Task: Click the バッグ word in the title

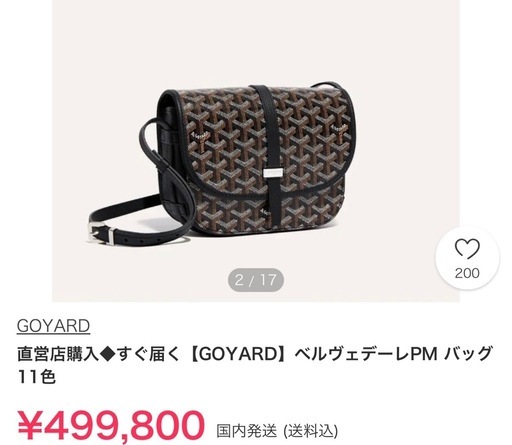Action: [469, 354]
